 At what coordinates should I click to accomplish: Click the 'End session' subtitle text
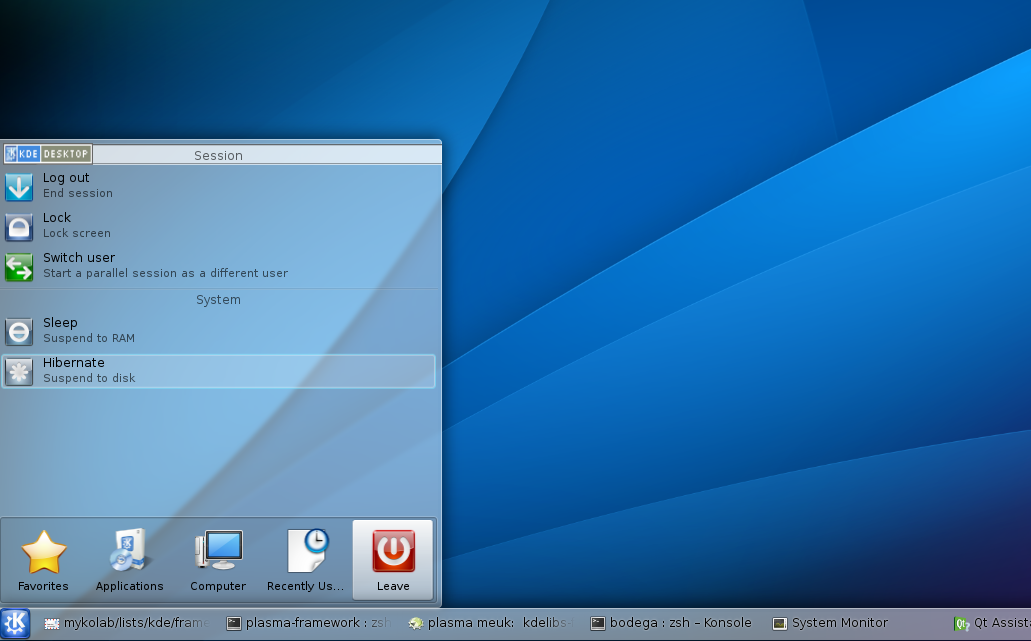click(x=78, y=193)
